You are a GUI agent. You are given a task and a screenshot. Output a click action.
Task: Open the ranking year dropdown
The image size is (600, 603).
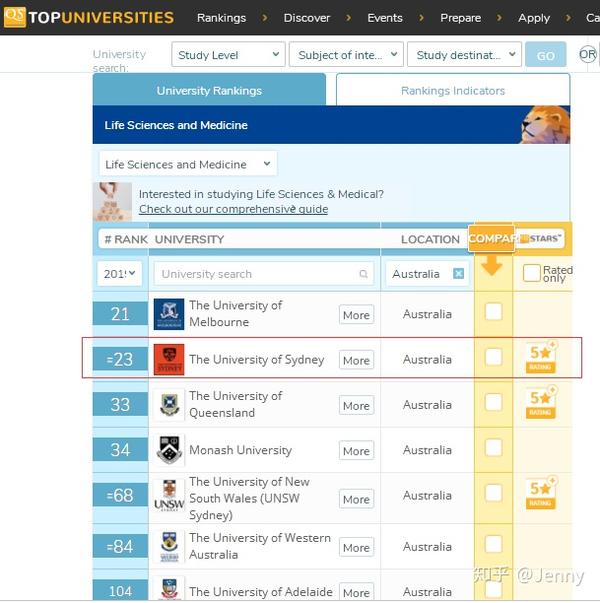(x=120, y=273)
